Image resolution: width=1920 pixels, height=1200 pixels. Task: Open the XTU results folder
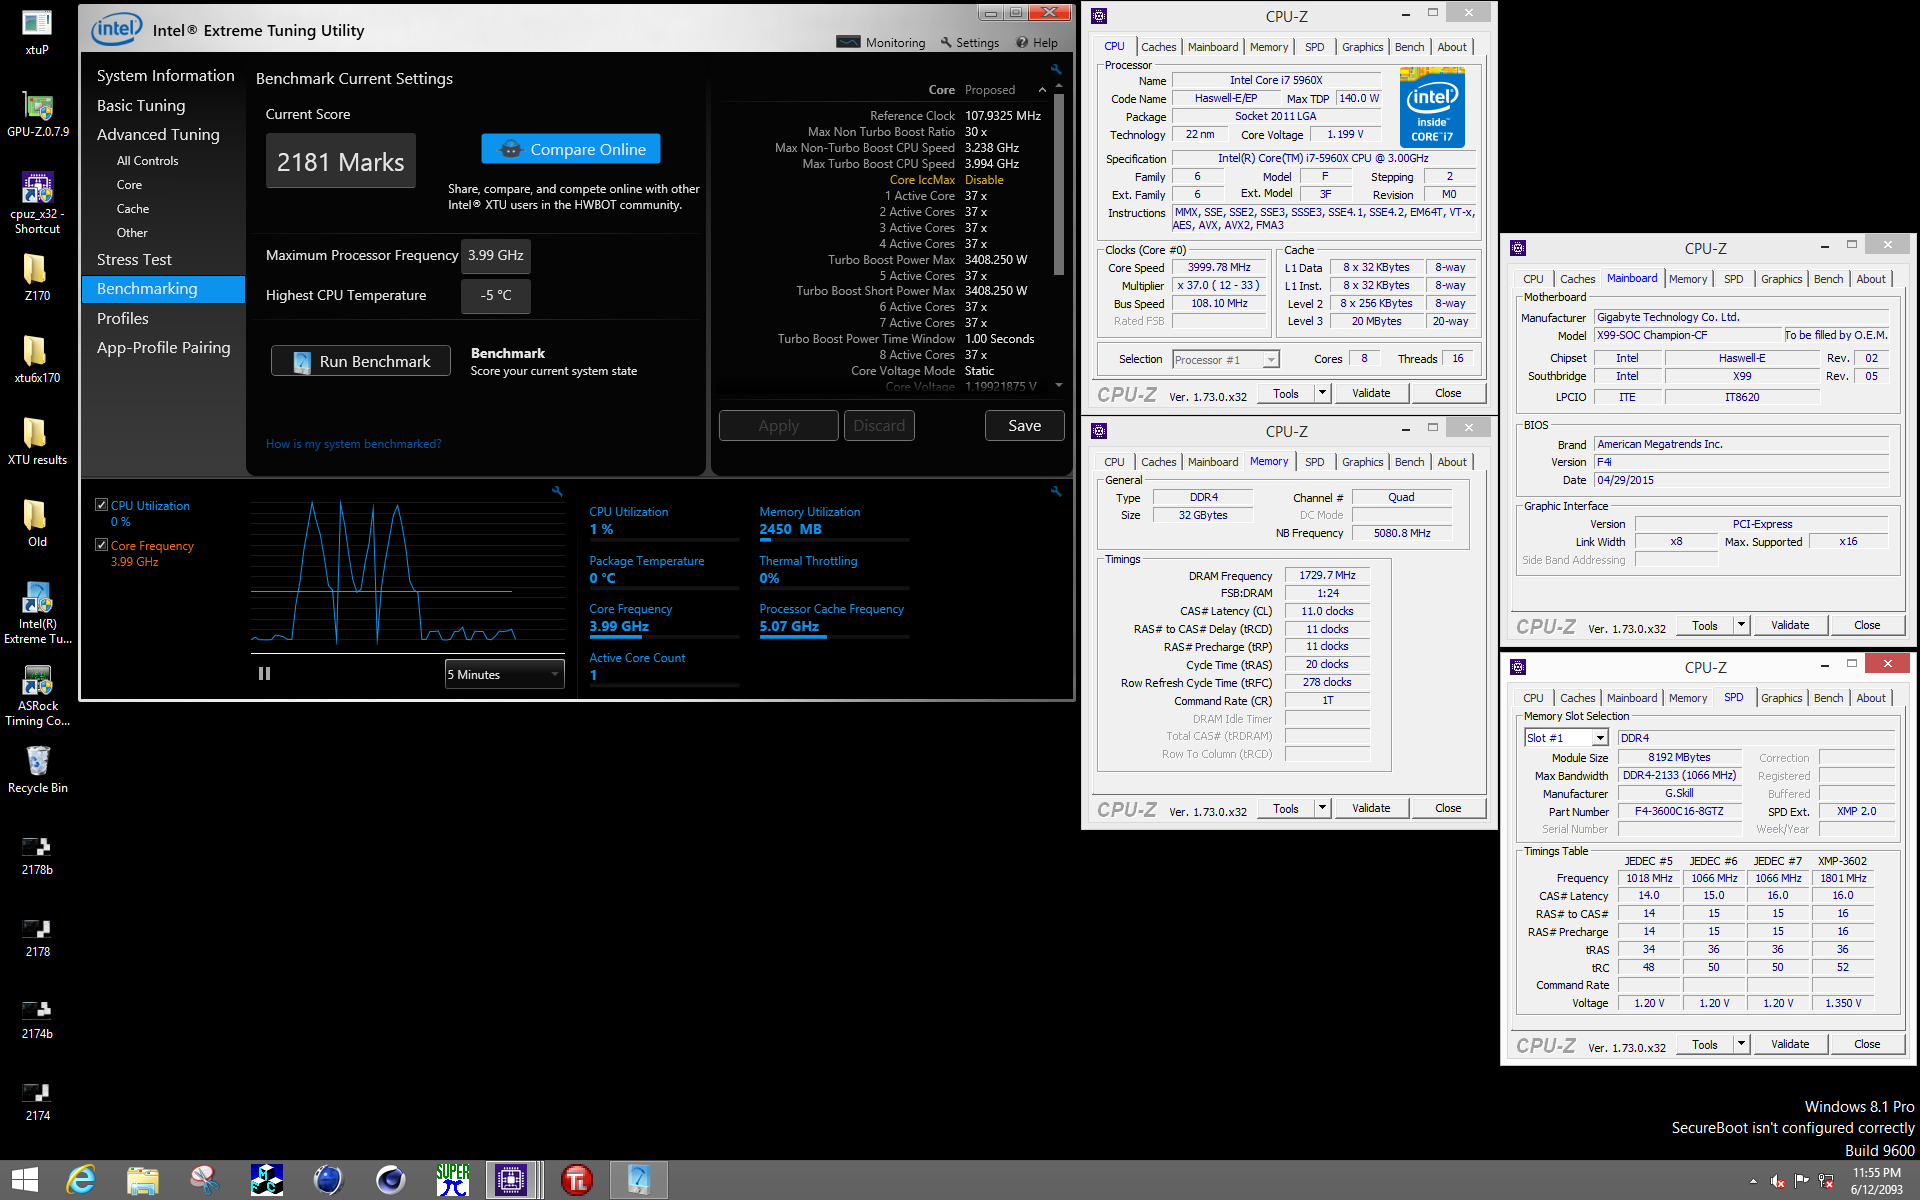(37, 441)
